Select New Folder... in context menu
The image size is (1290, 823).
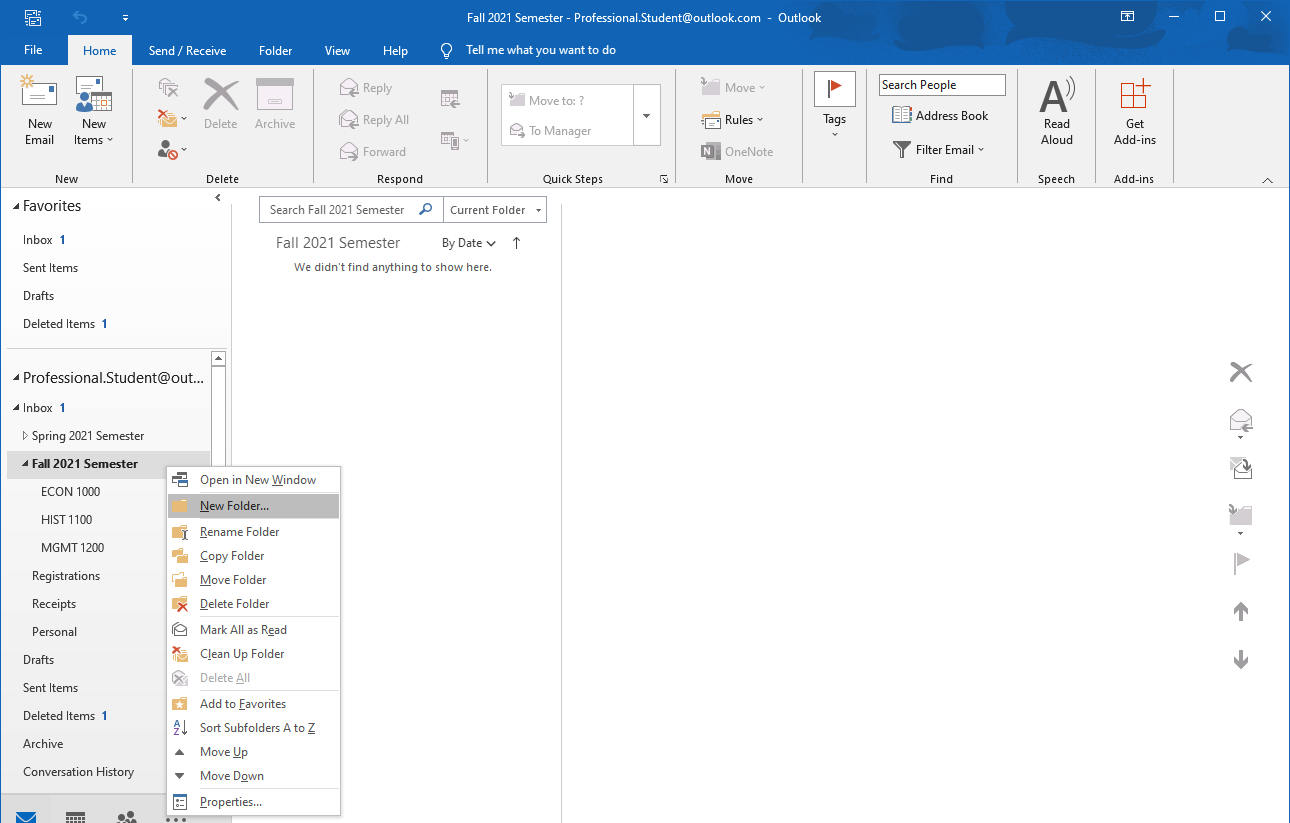[254, 506]
